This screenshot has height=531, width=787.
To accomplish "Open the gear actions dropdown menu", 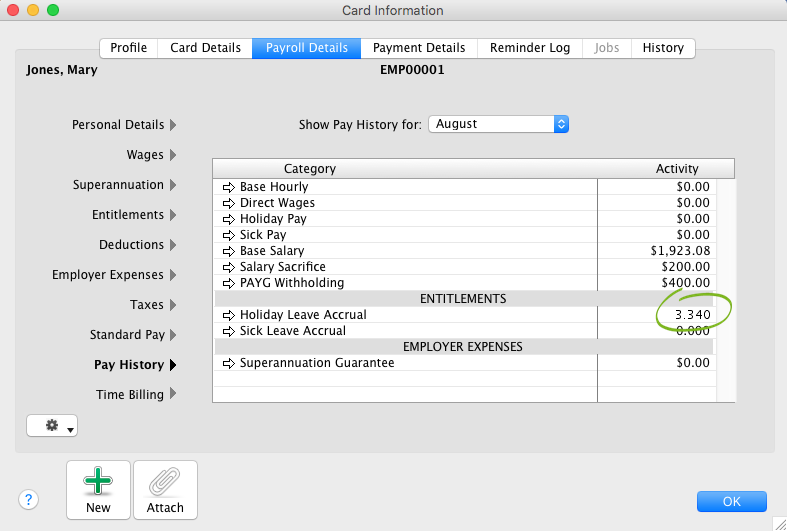I will (52, 425).
